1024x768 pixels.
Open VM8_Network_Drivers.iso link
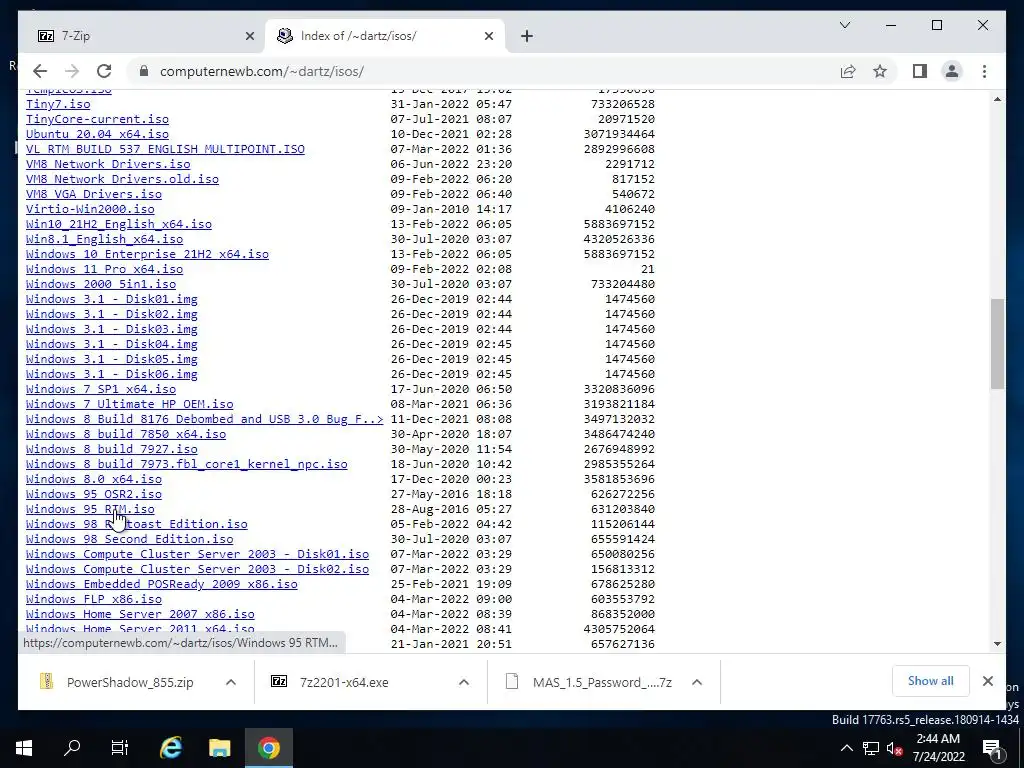click(108, 164)
